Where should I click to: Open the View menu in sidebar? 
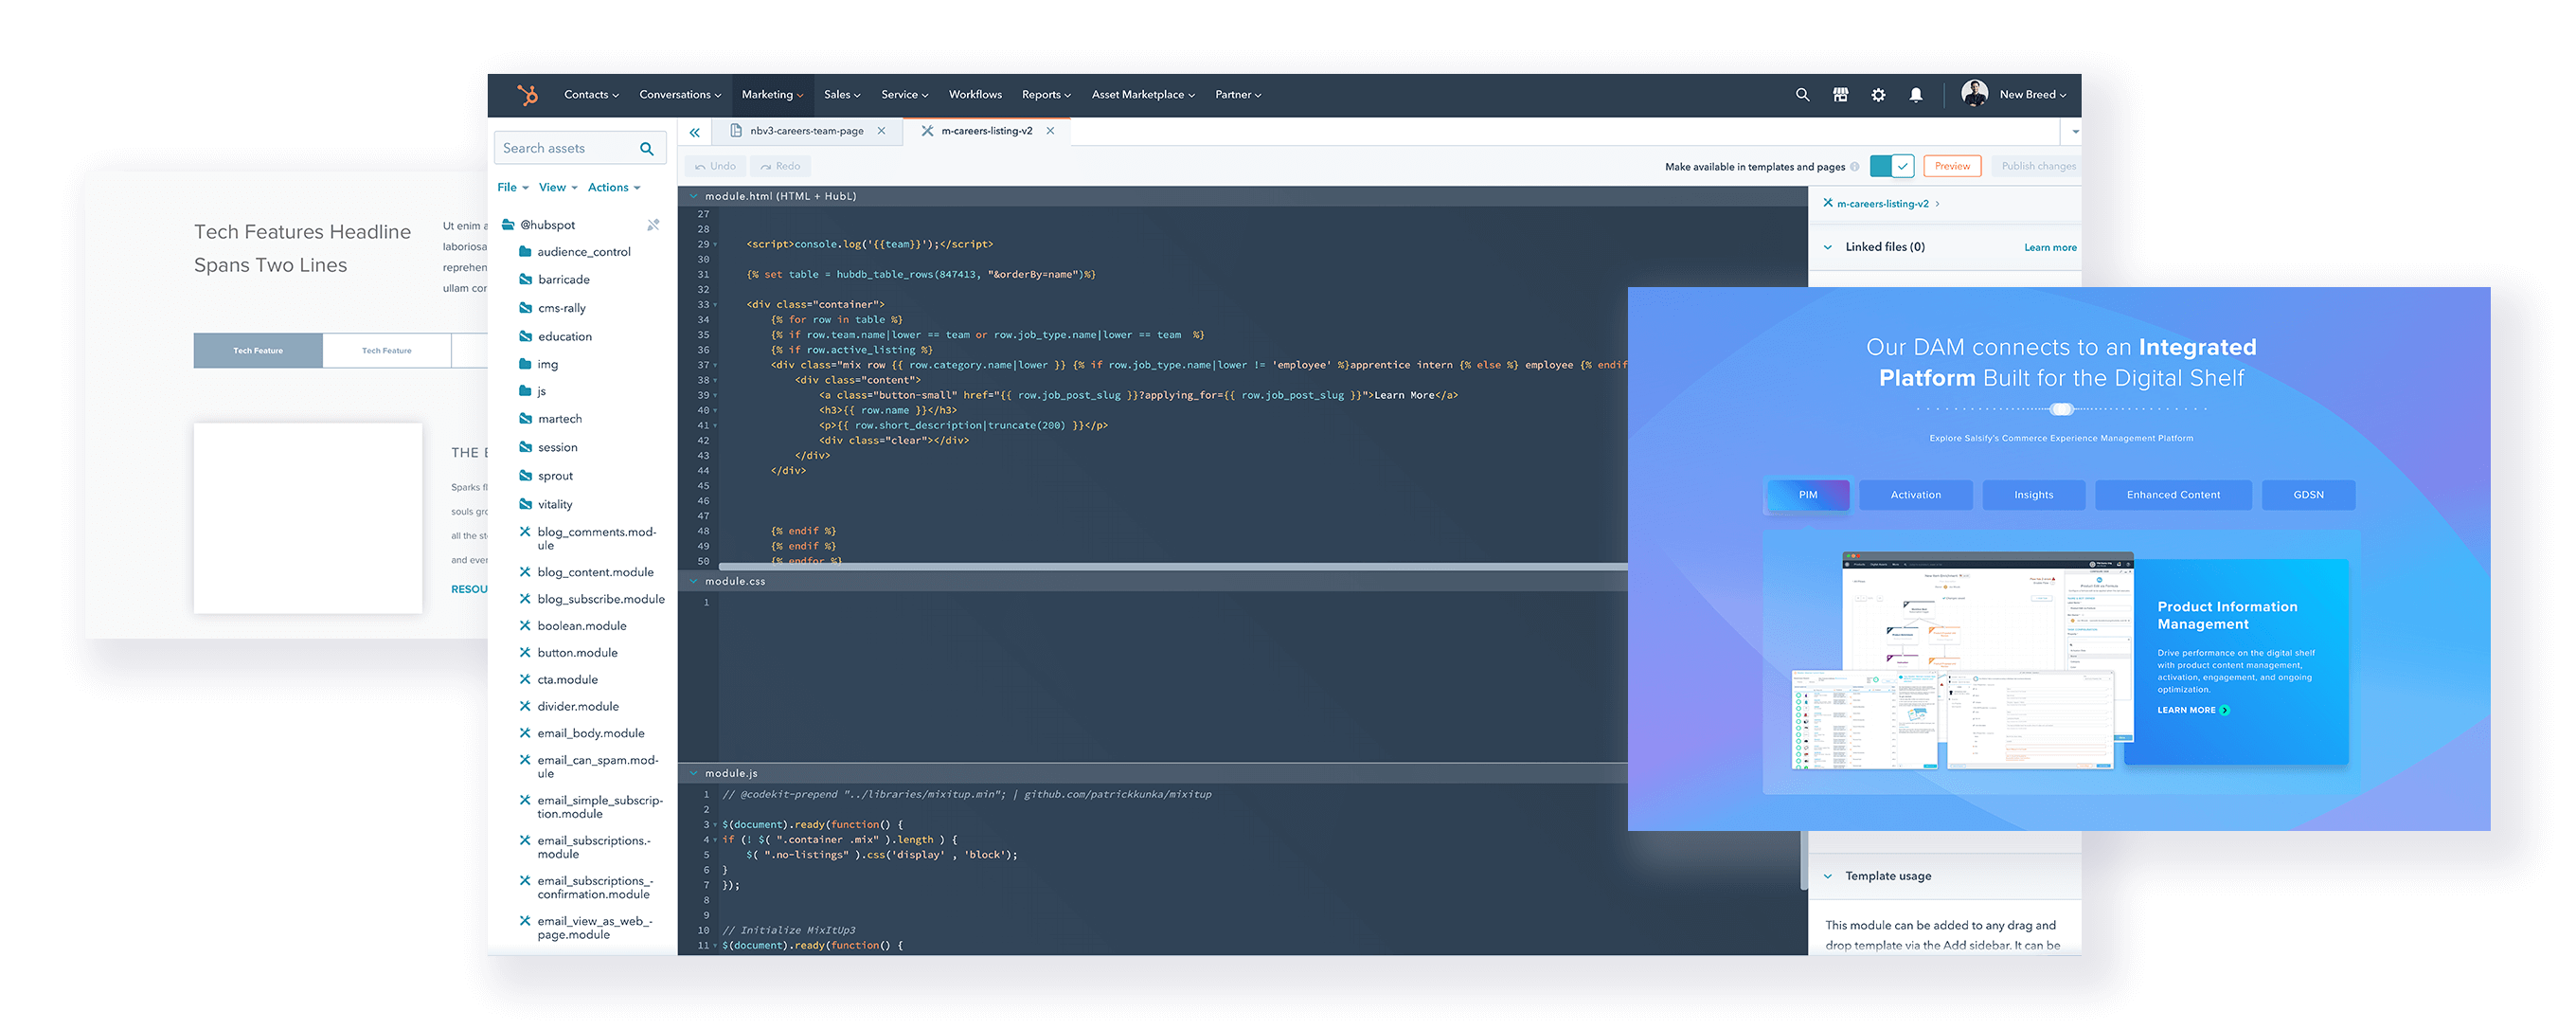click(558, 188)
